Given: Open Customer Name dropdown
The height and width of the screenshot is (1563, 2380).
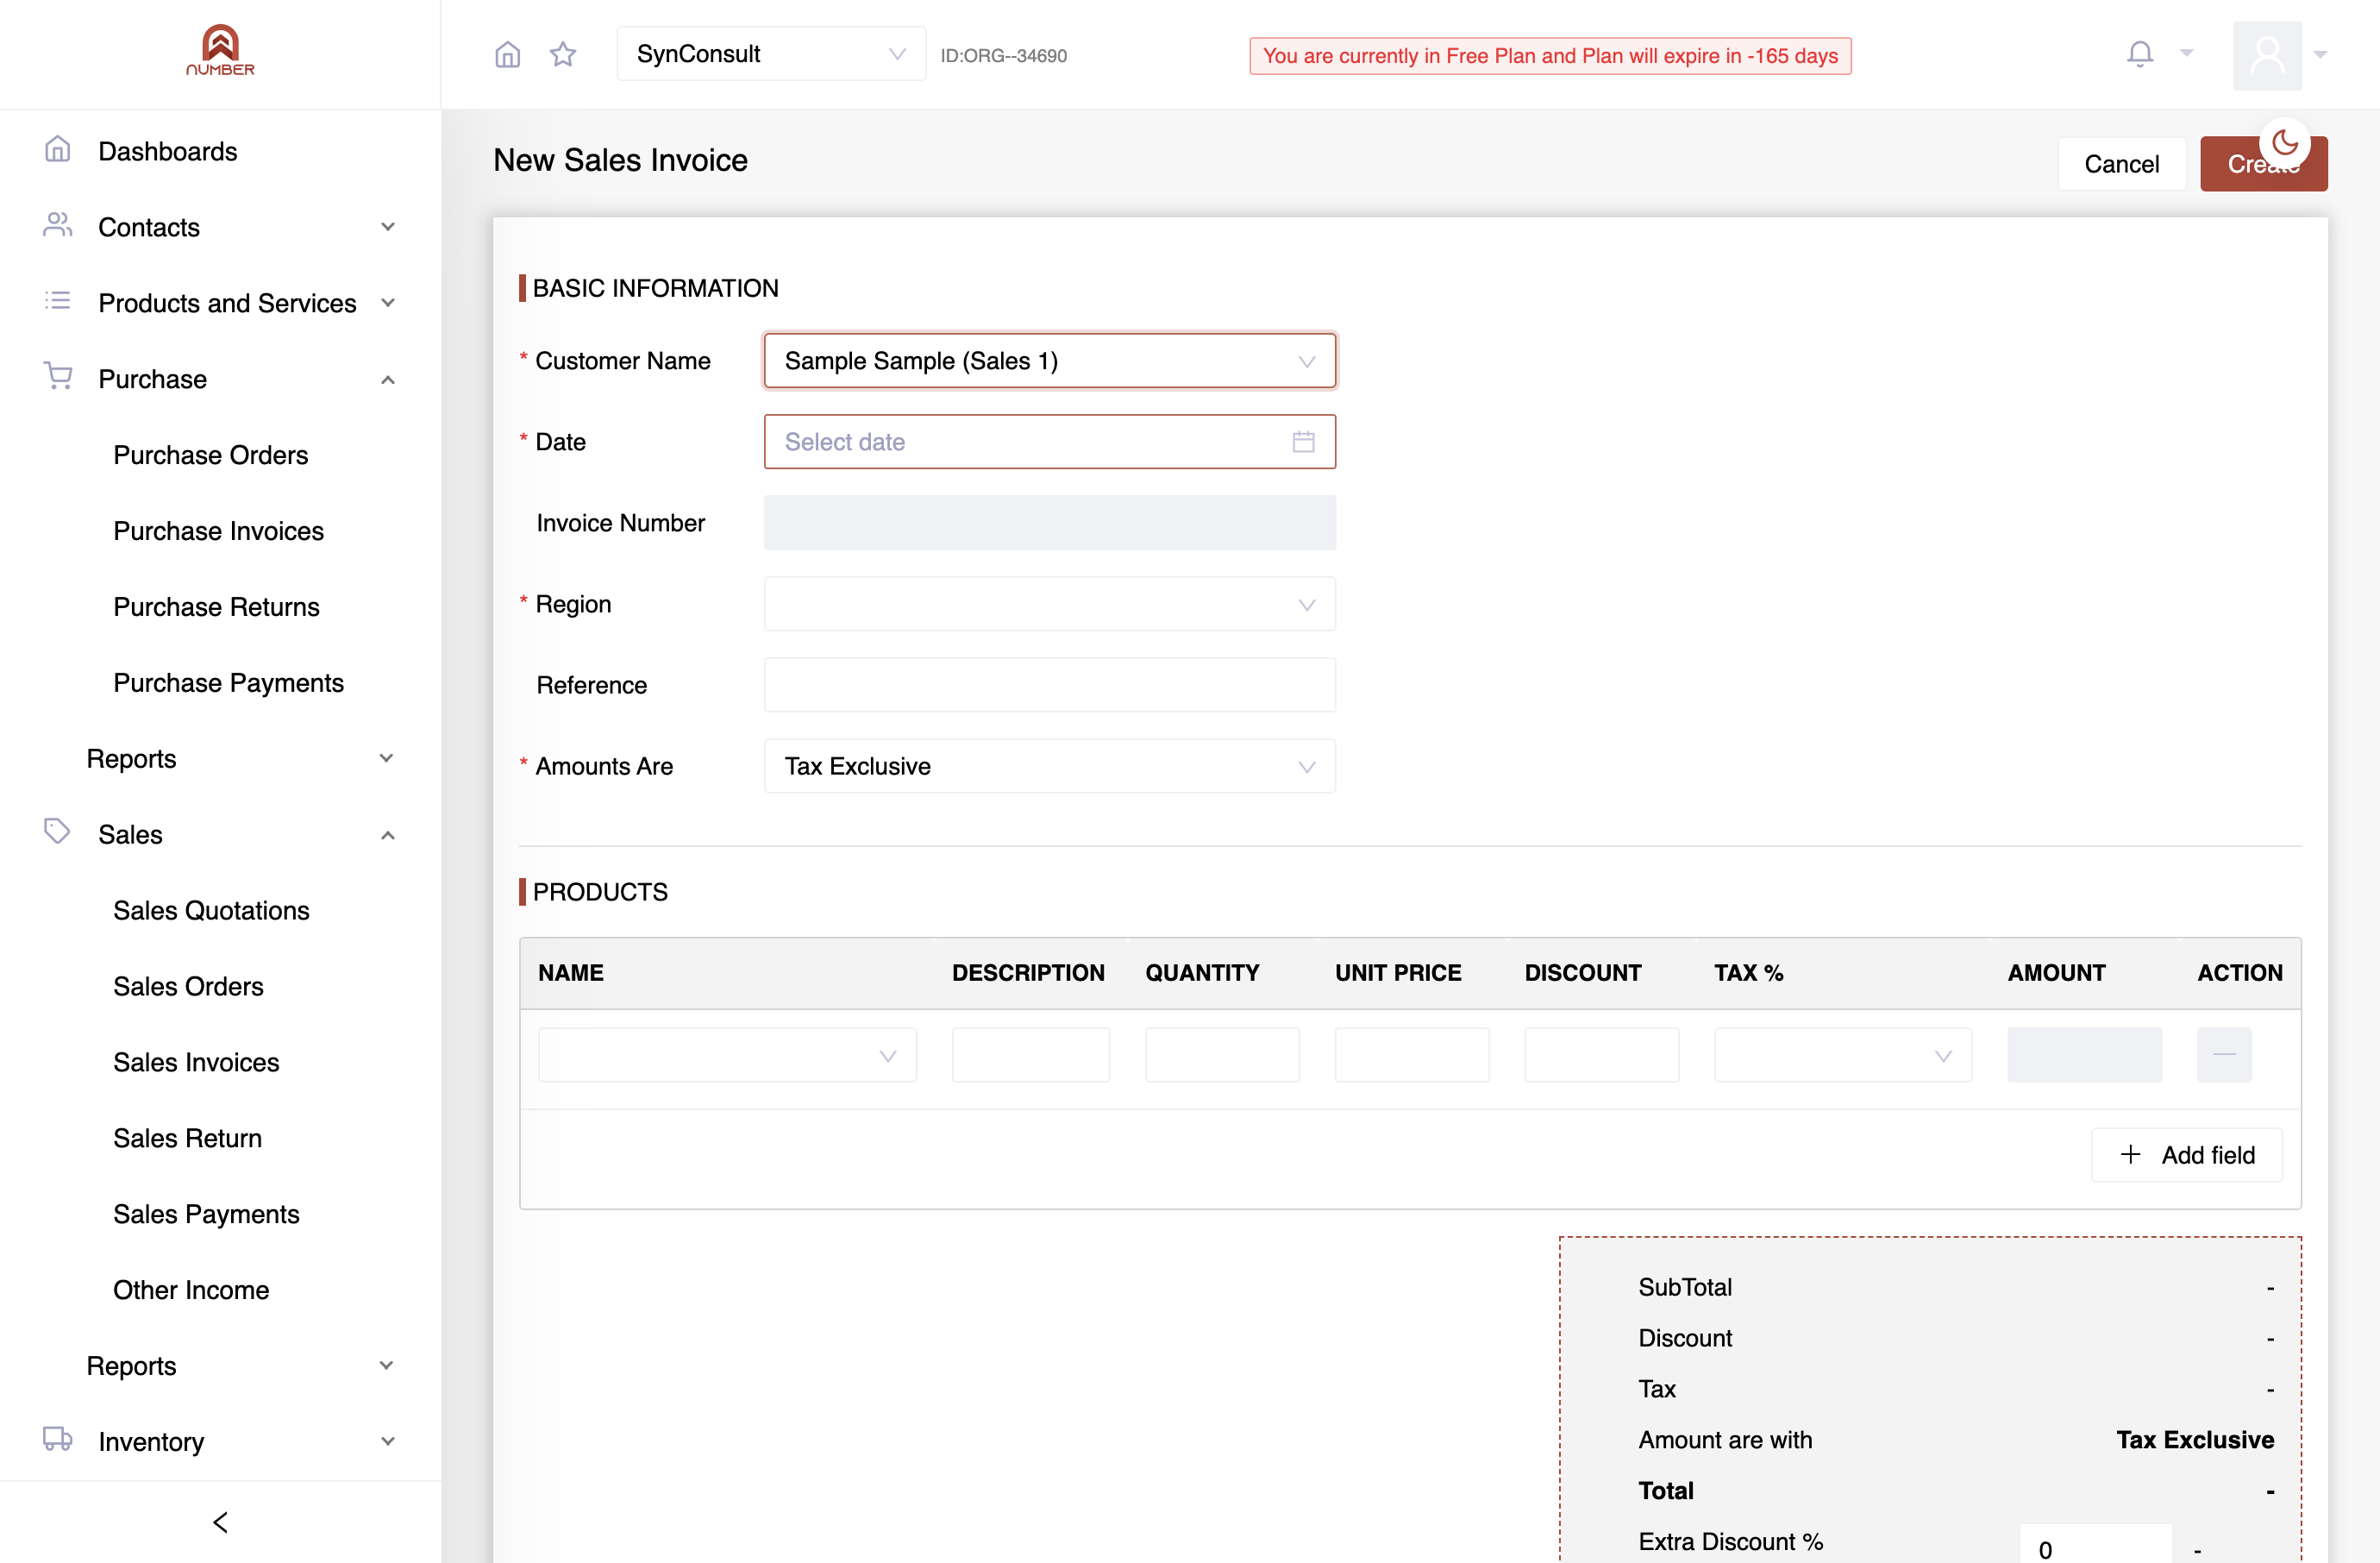Looking at the screenshot, I should (x=1050, y=361).
